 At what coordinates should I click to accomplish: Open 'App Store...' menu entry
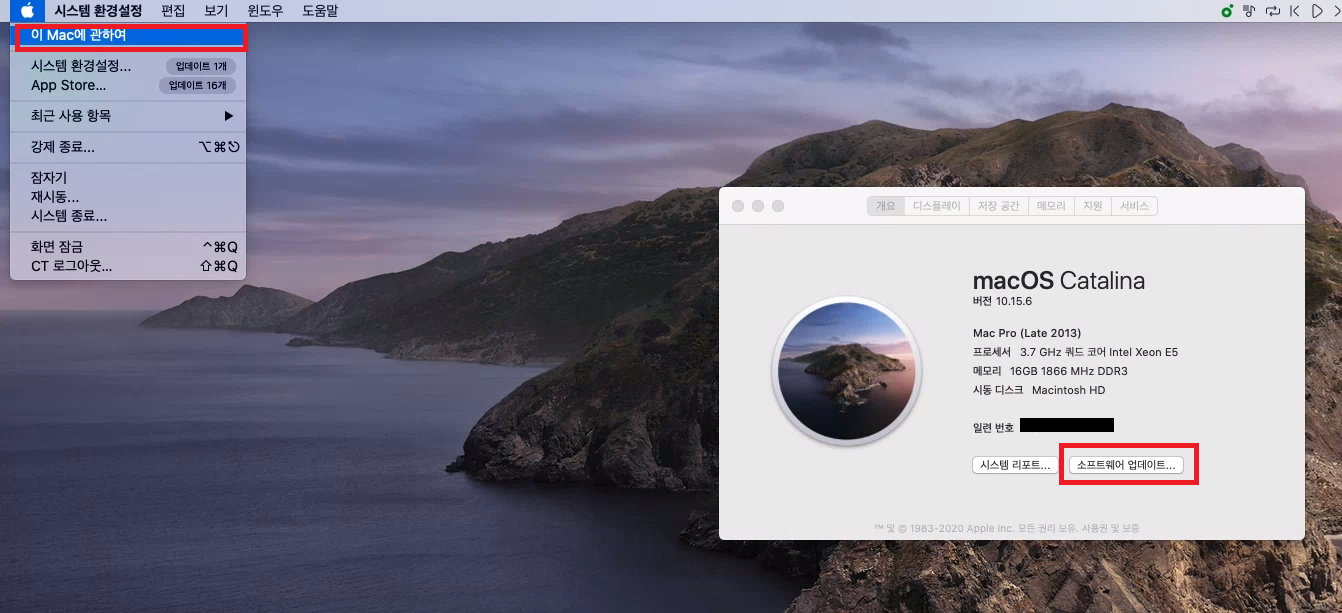128,85
